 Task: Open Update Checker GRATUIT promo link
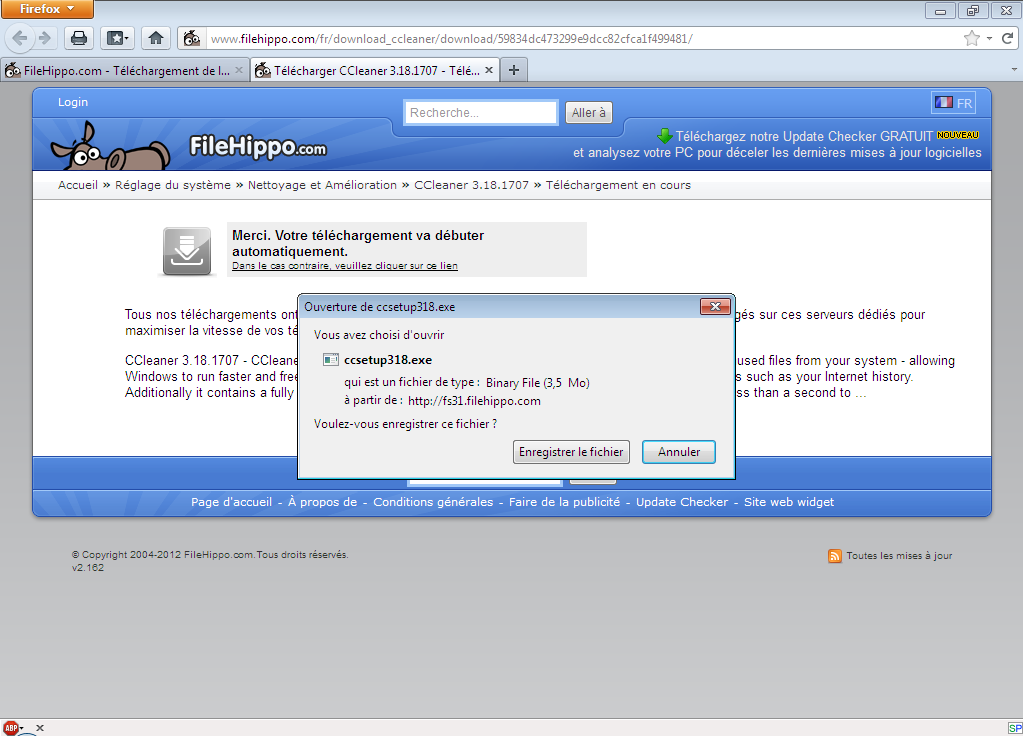coord(804,136)
